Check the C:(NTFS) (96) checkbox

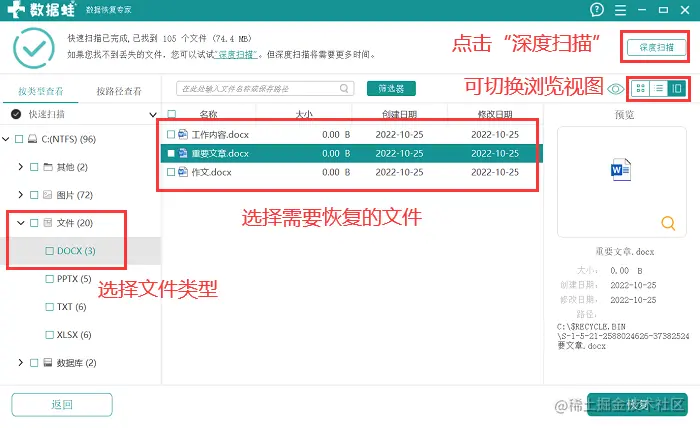tap(19, 139)
